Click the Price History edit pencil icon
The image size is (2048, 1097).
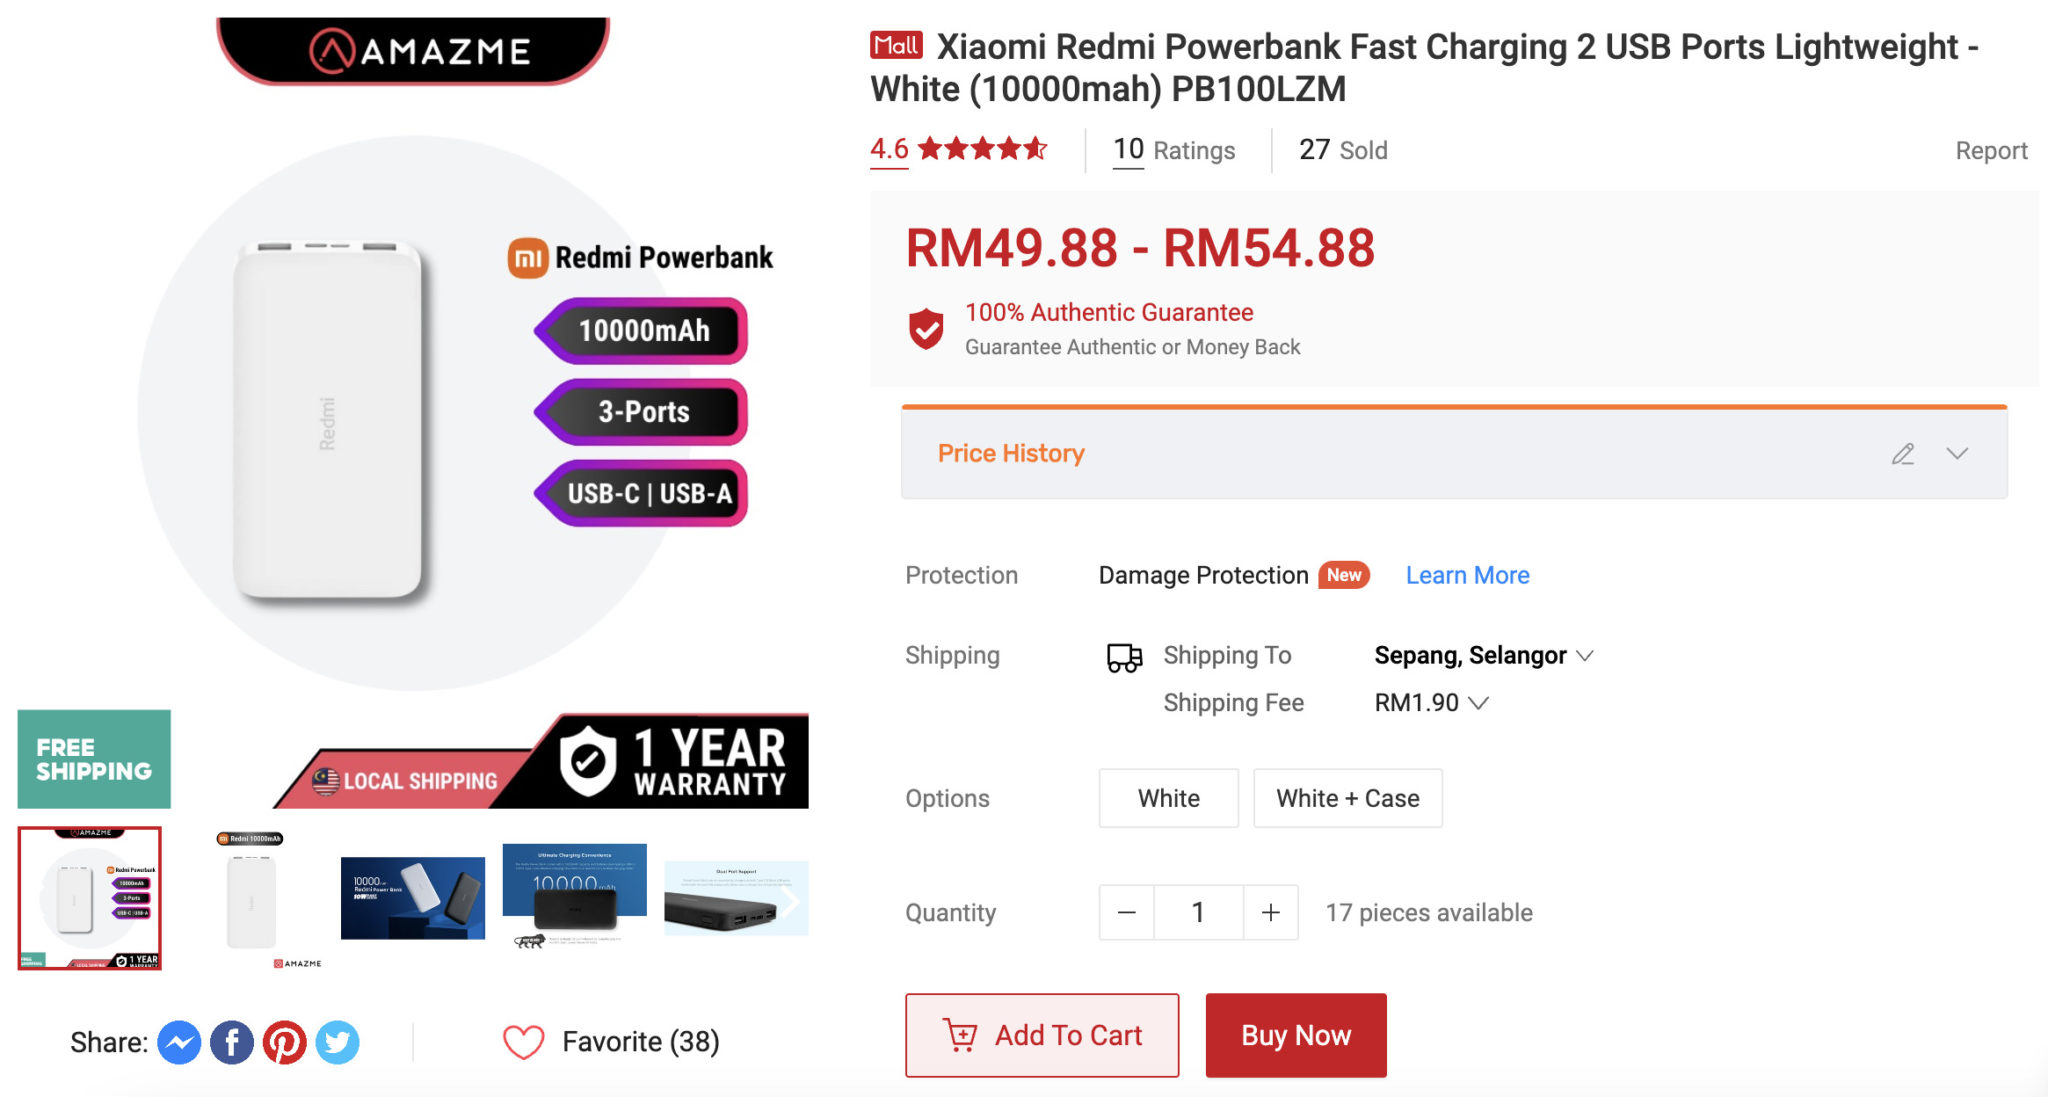(x=1902, y=454)
